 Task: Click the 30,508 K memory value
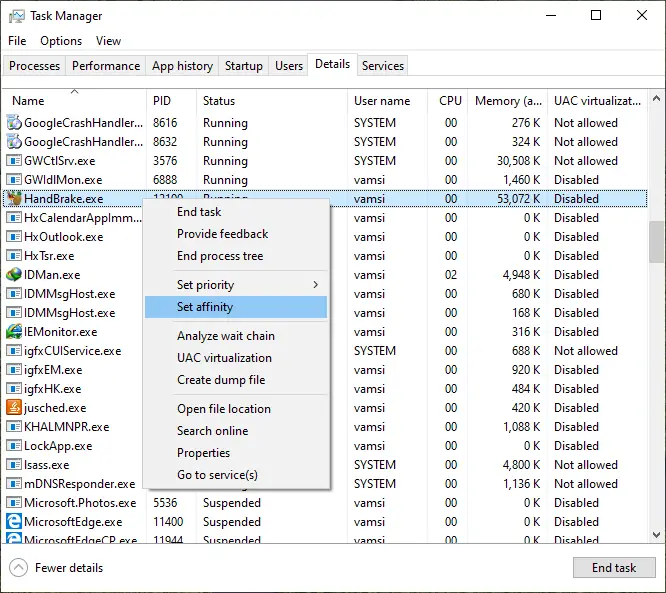[x=518, y=161]
